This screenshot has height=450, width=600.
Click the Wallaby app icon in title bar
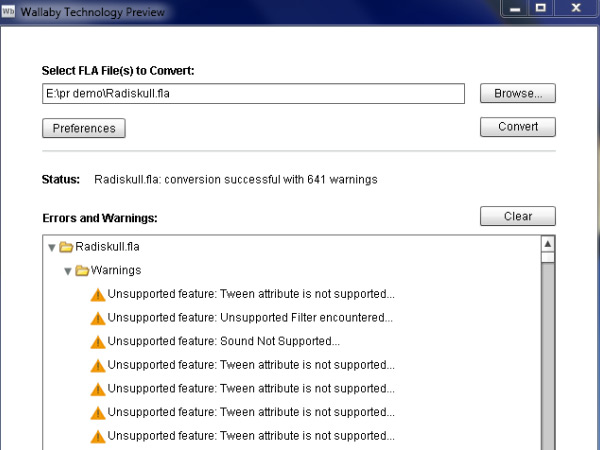(8, 11)
